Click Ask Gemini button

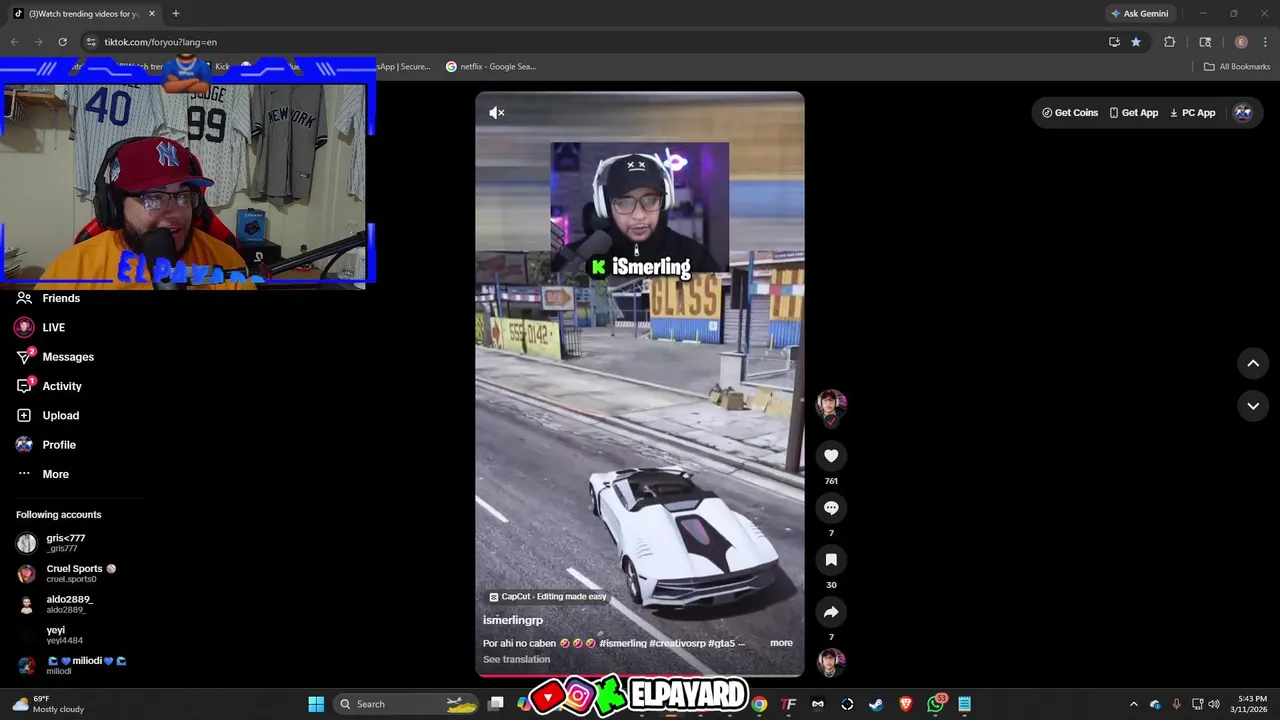tap(1139, 14)
